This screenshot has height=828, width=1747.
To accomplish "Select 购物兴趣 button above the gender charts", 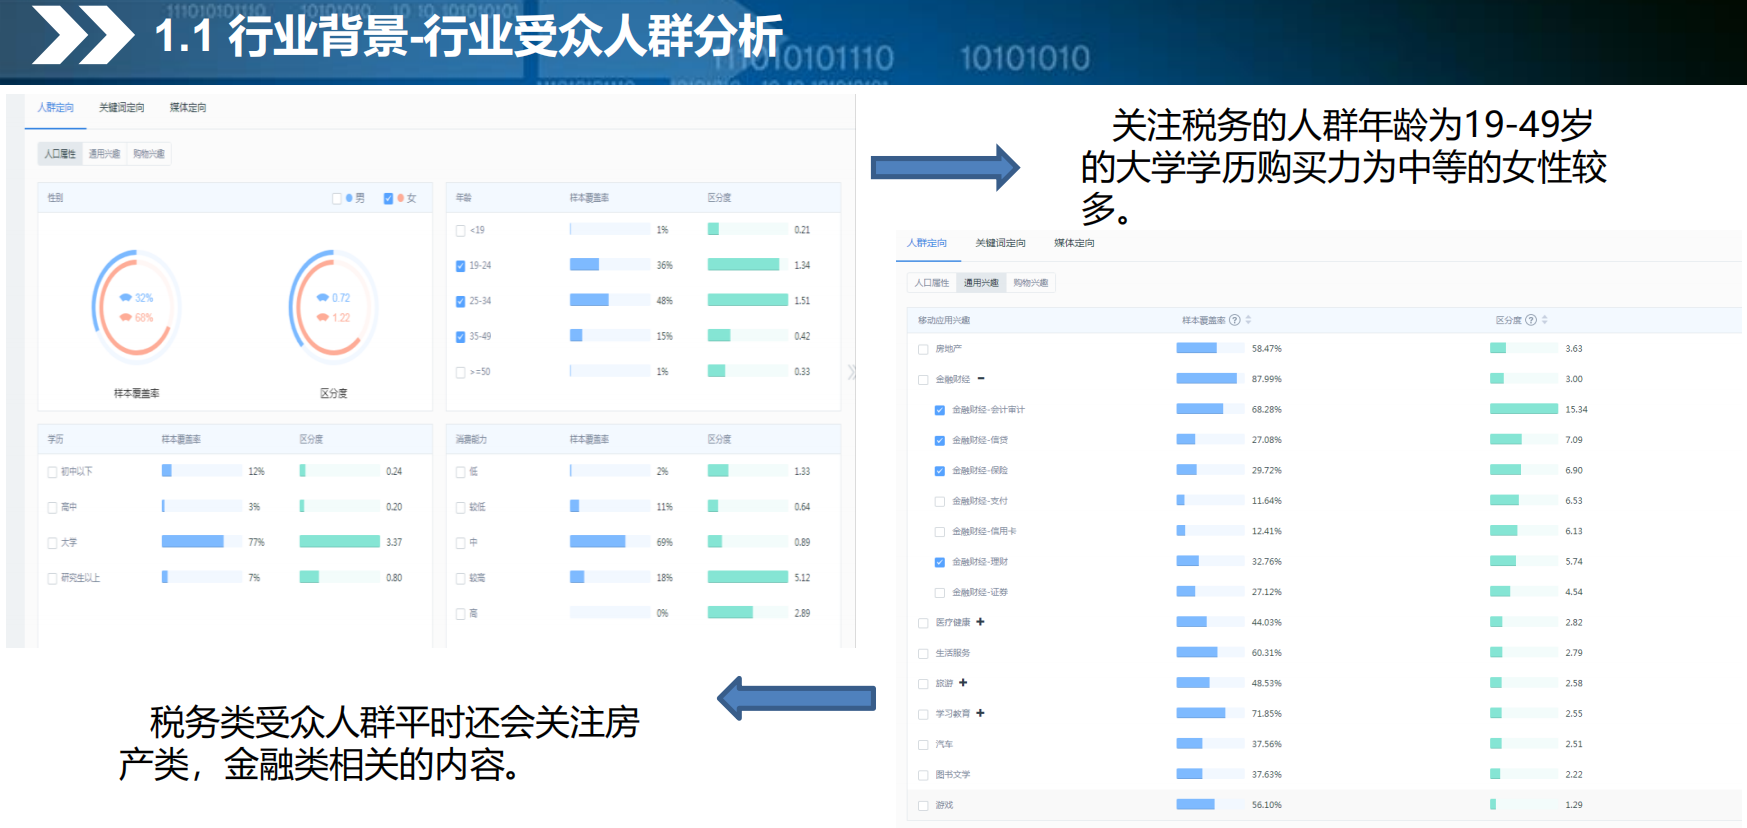I will (149, 154).
